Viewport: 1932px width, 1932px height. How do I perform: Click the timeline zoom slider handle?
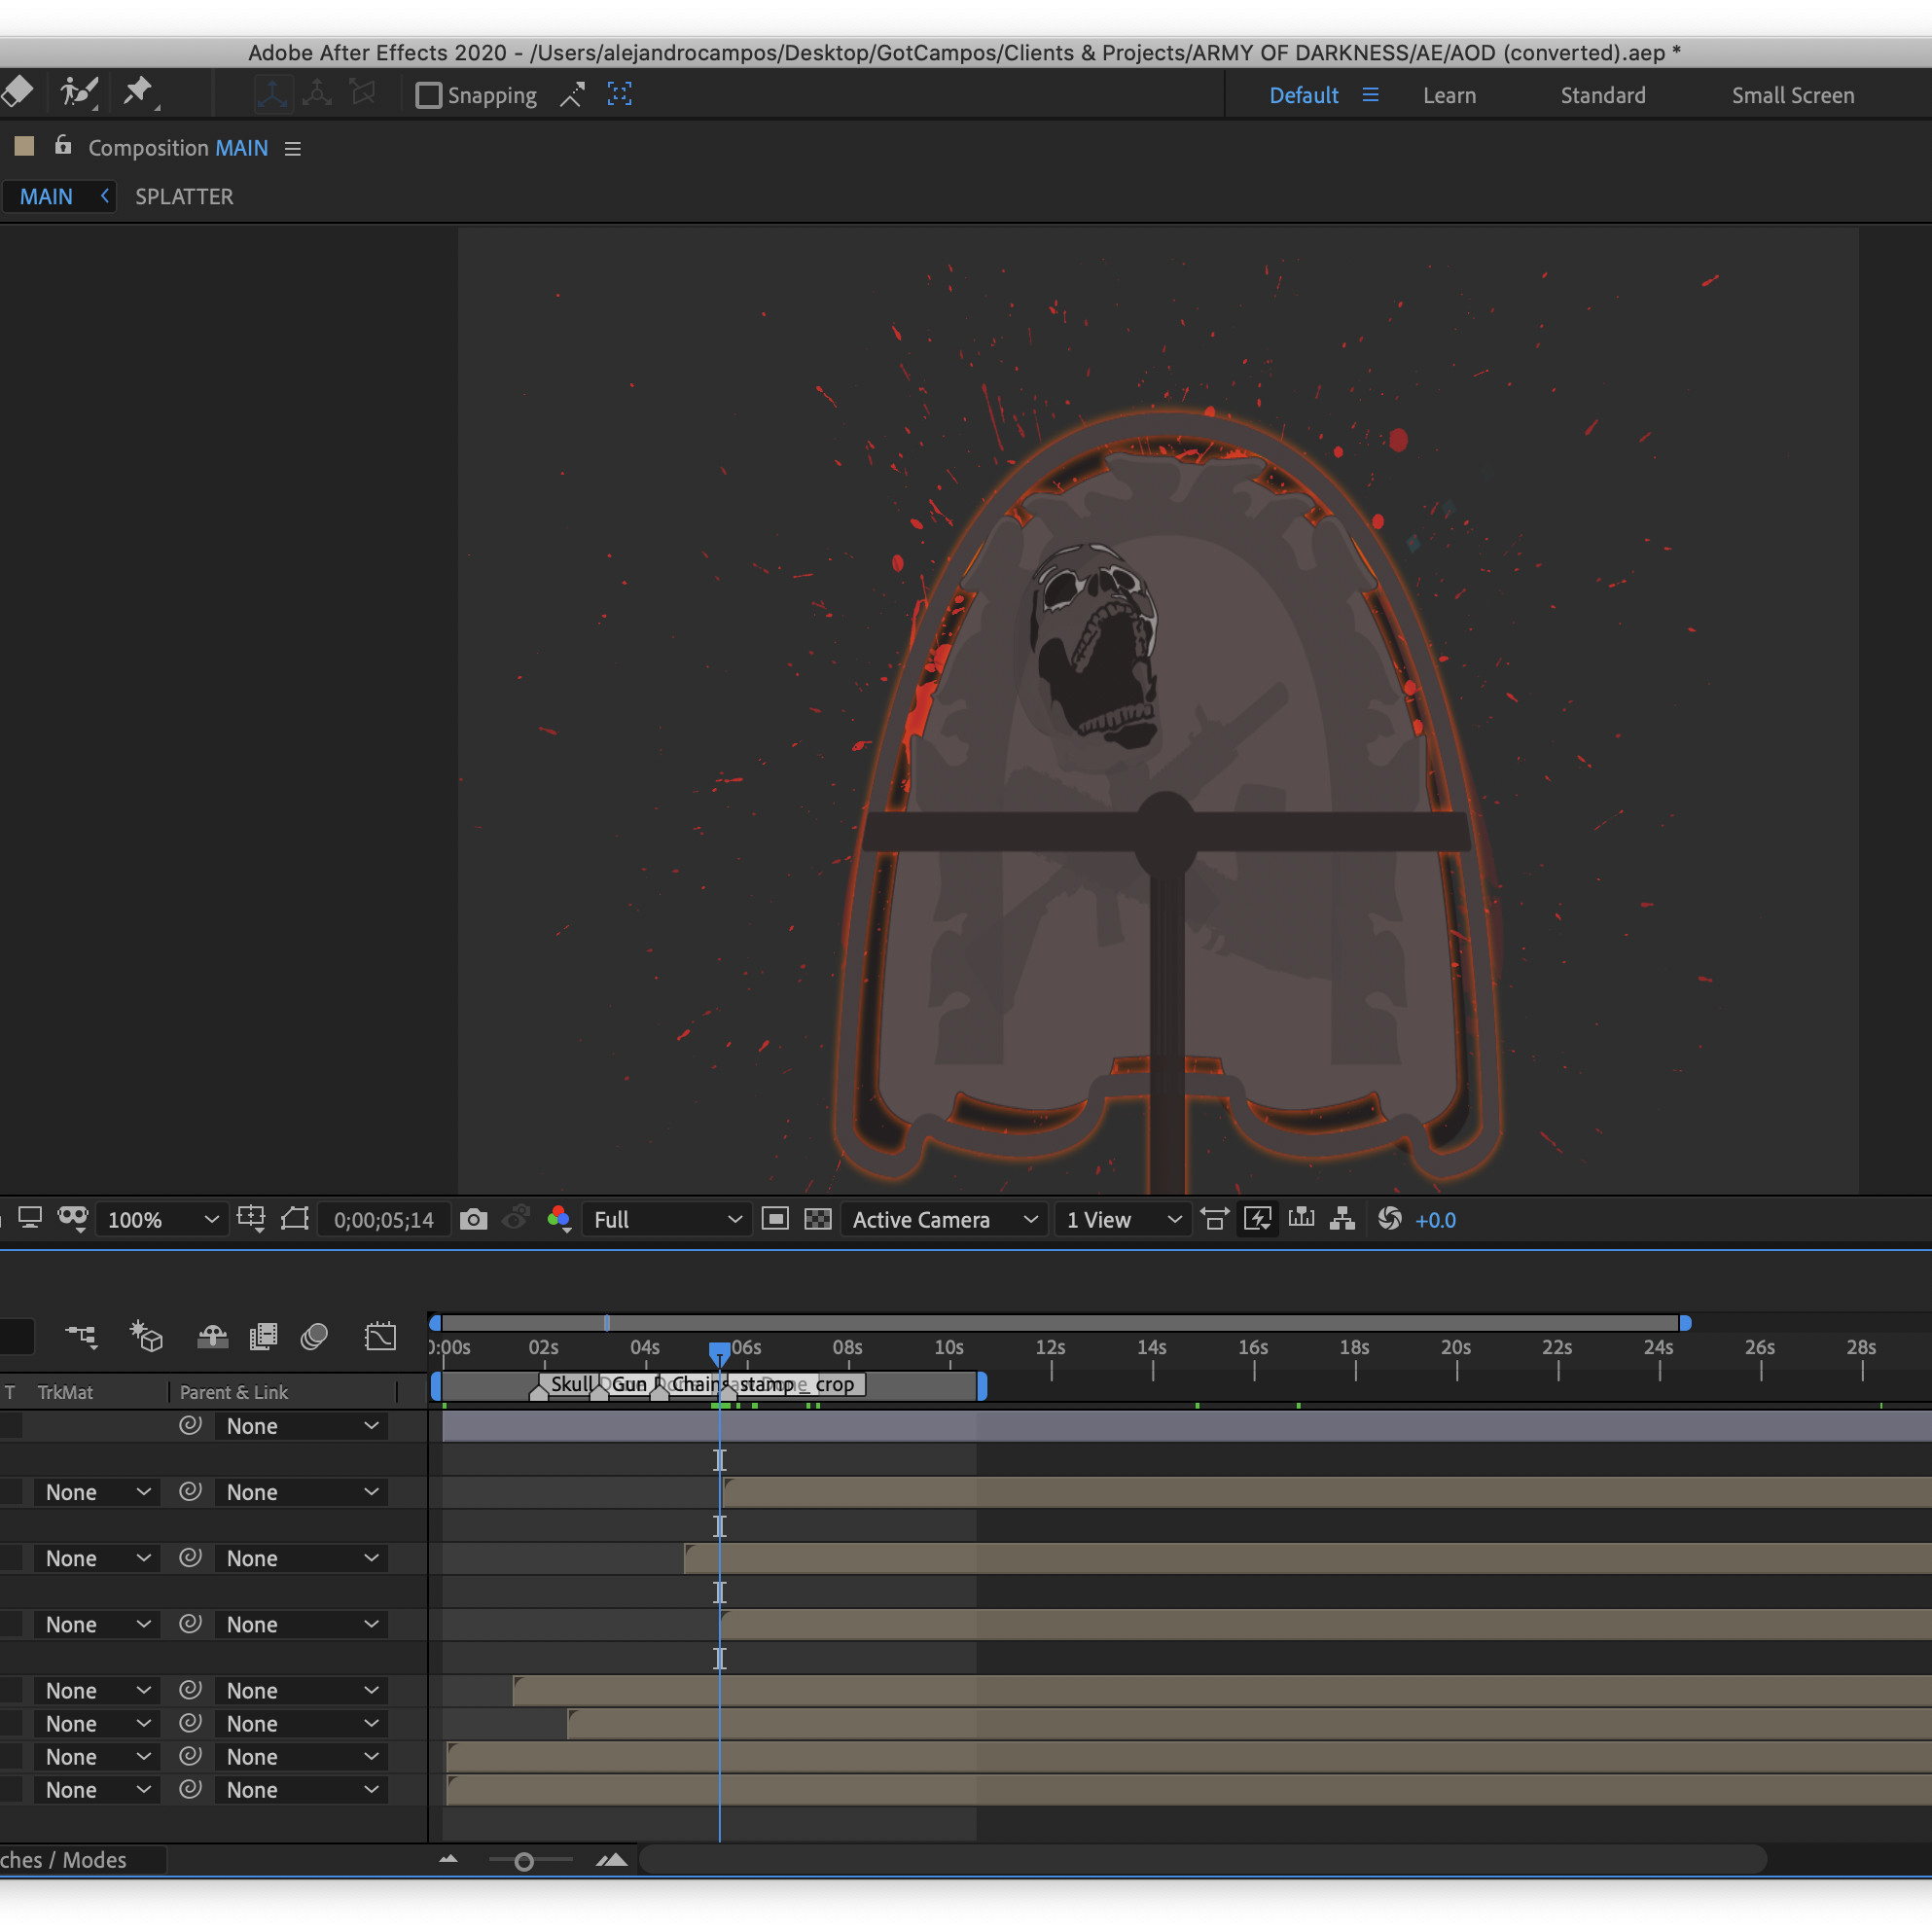point(524,1861)
